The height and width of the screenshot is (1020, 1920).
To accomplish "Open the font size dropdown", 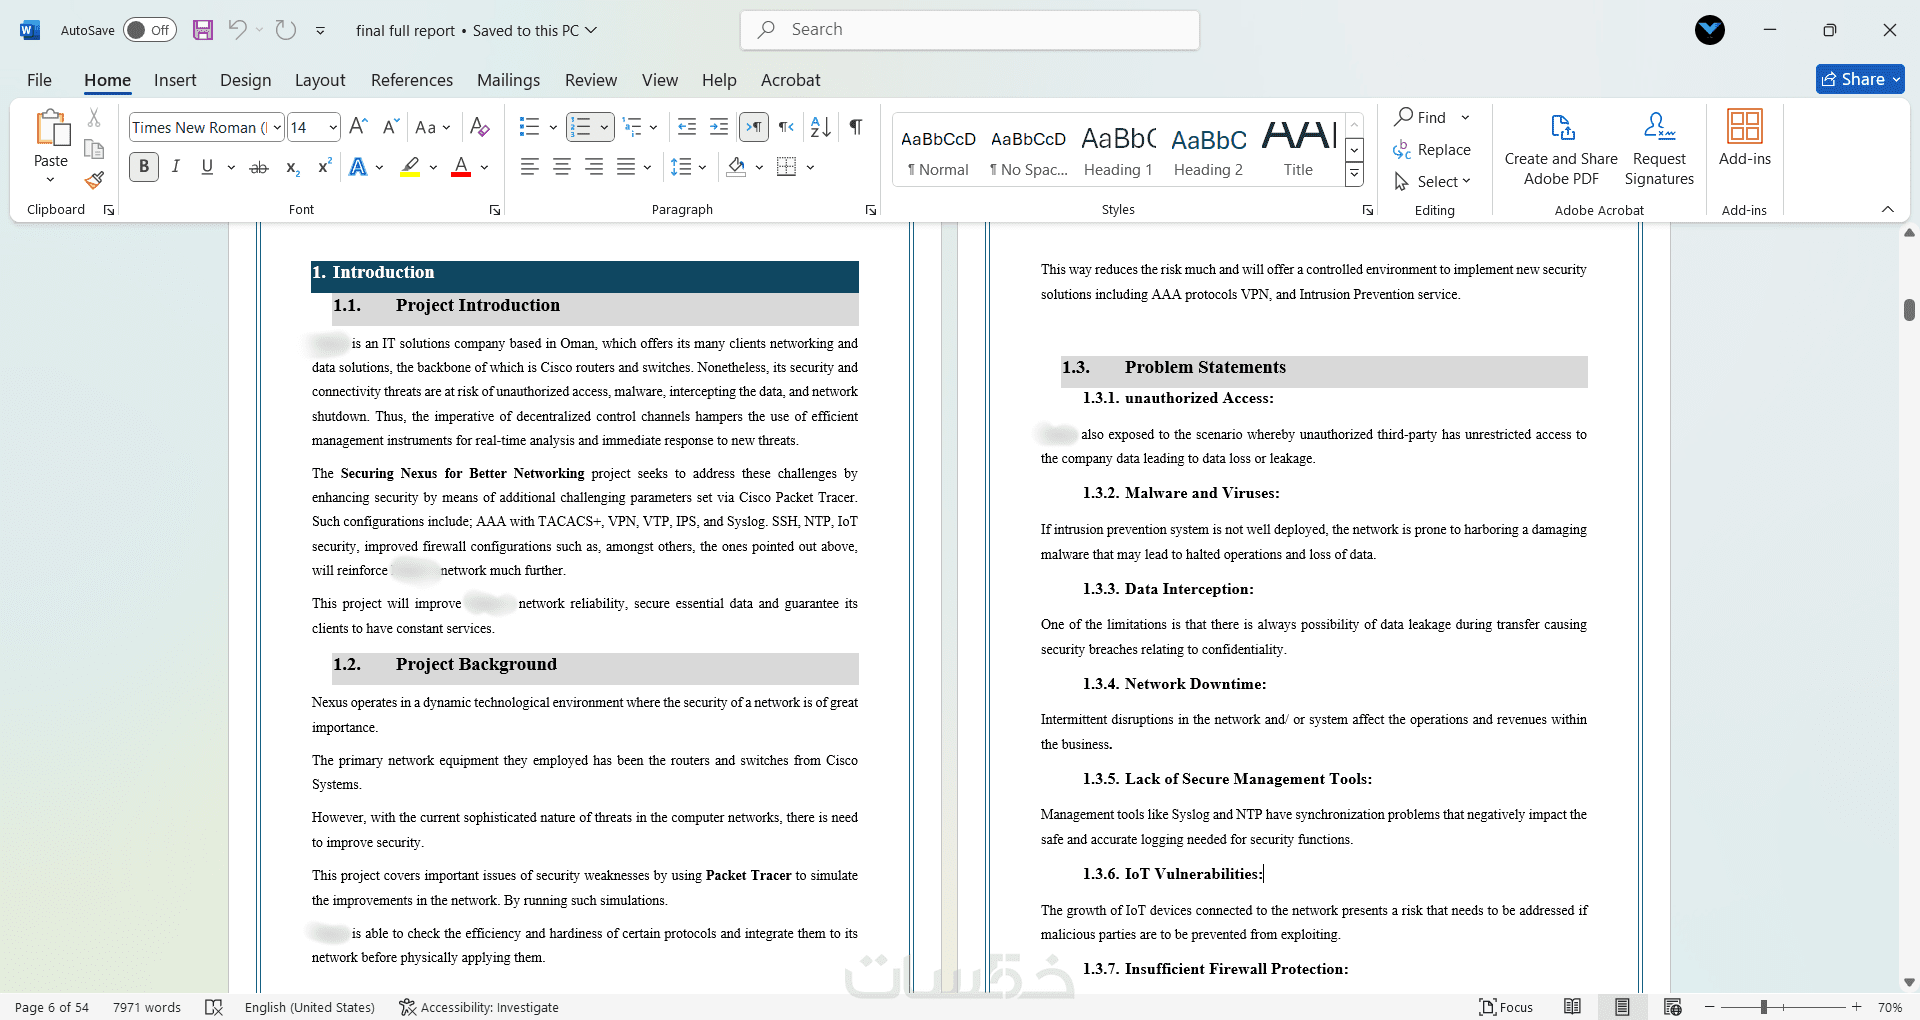I will 333,127.
